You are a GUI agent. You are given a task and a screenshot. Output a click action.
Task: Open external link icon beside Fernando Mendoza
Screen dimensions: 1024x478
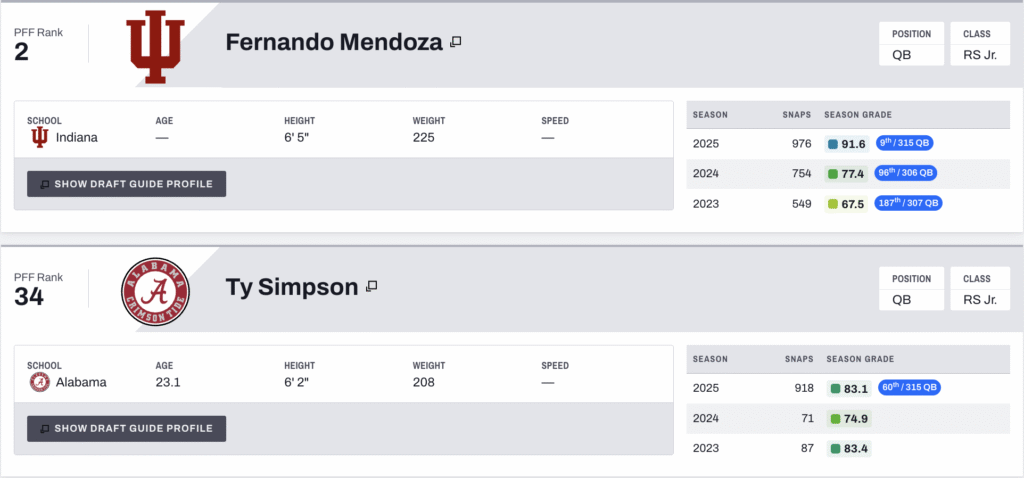pyautogui.click(x=455, y=42)
